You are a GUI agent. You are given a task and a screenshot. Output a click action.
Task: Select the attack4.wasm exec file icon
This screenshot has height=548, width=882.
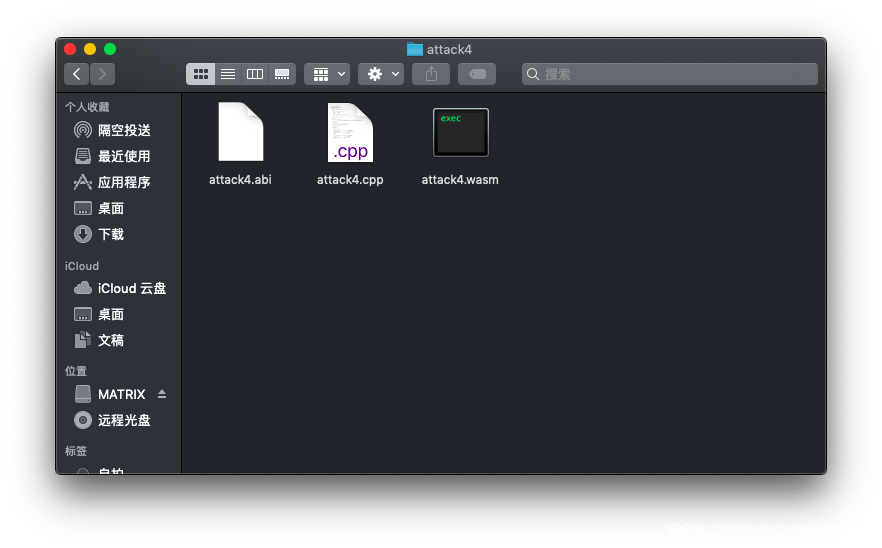[x=461, y=132]
